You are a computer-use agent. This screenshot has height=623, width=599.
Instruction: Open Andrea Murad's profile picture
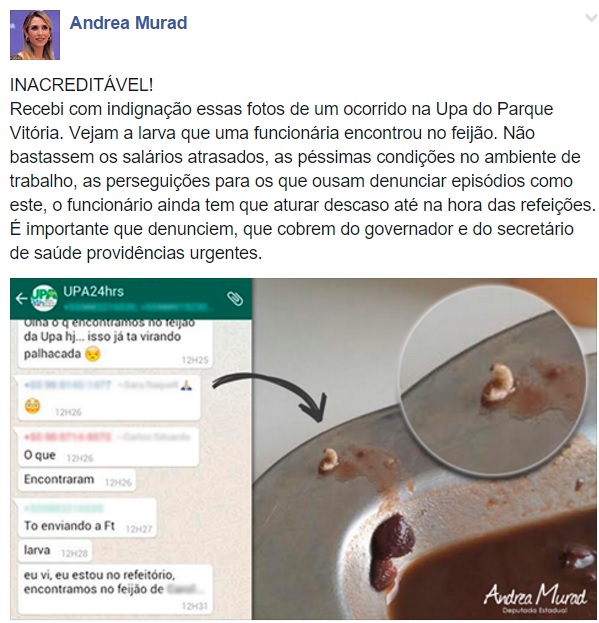35,35
